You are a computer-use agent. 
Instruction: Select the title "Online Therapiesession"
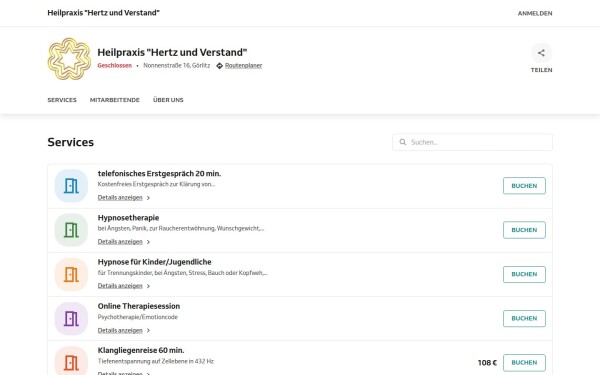tap(139, 306)
